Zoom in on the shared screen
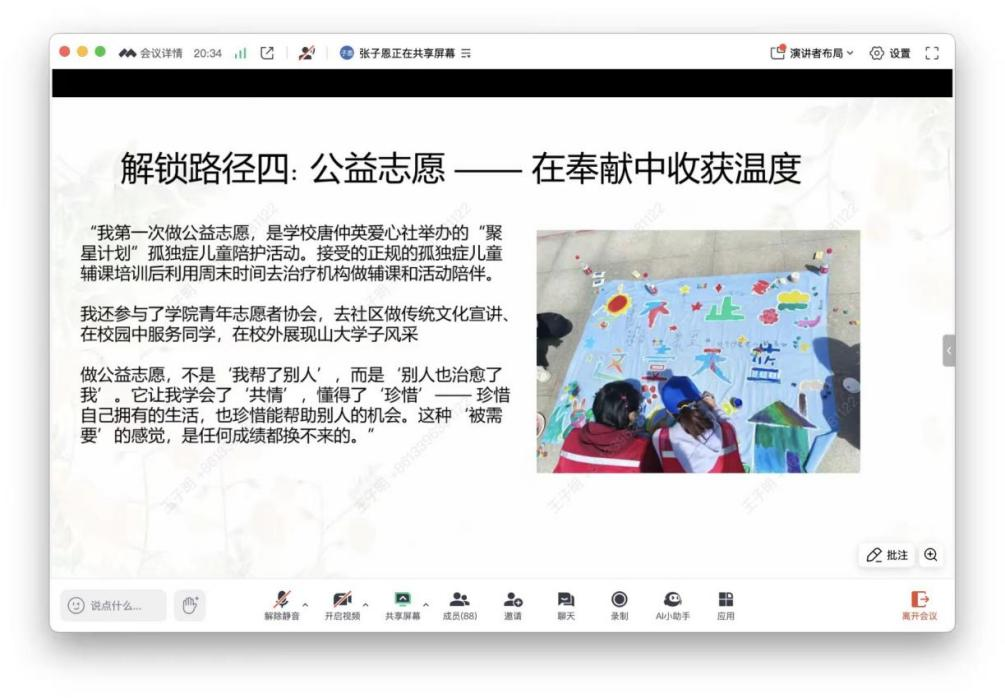Image resolution: width=1005 pixels, height=698 pixels. [931, 555]
